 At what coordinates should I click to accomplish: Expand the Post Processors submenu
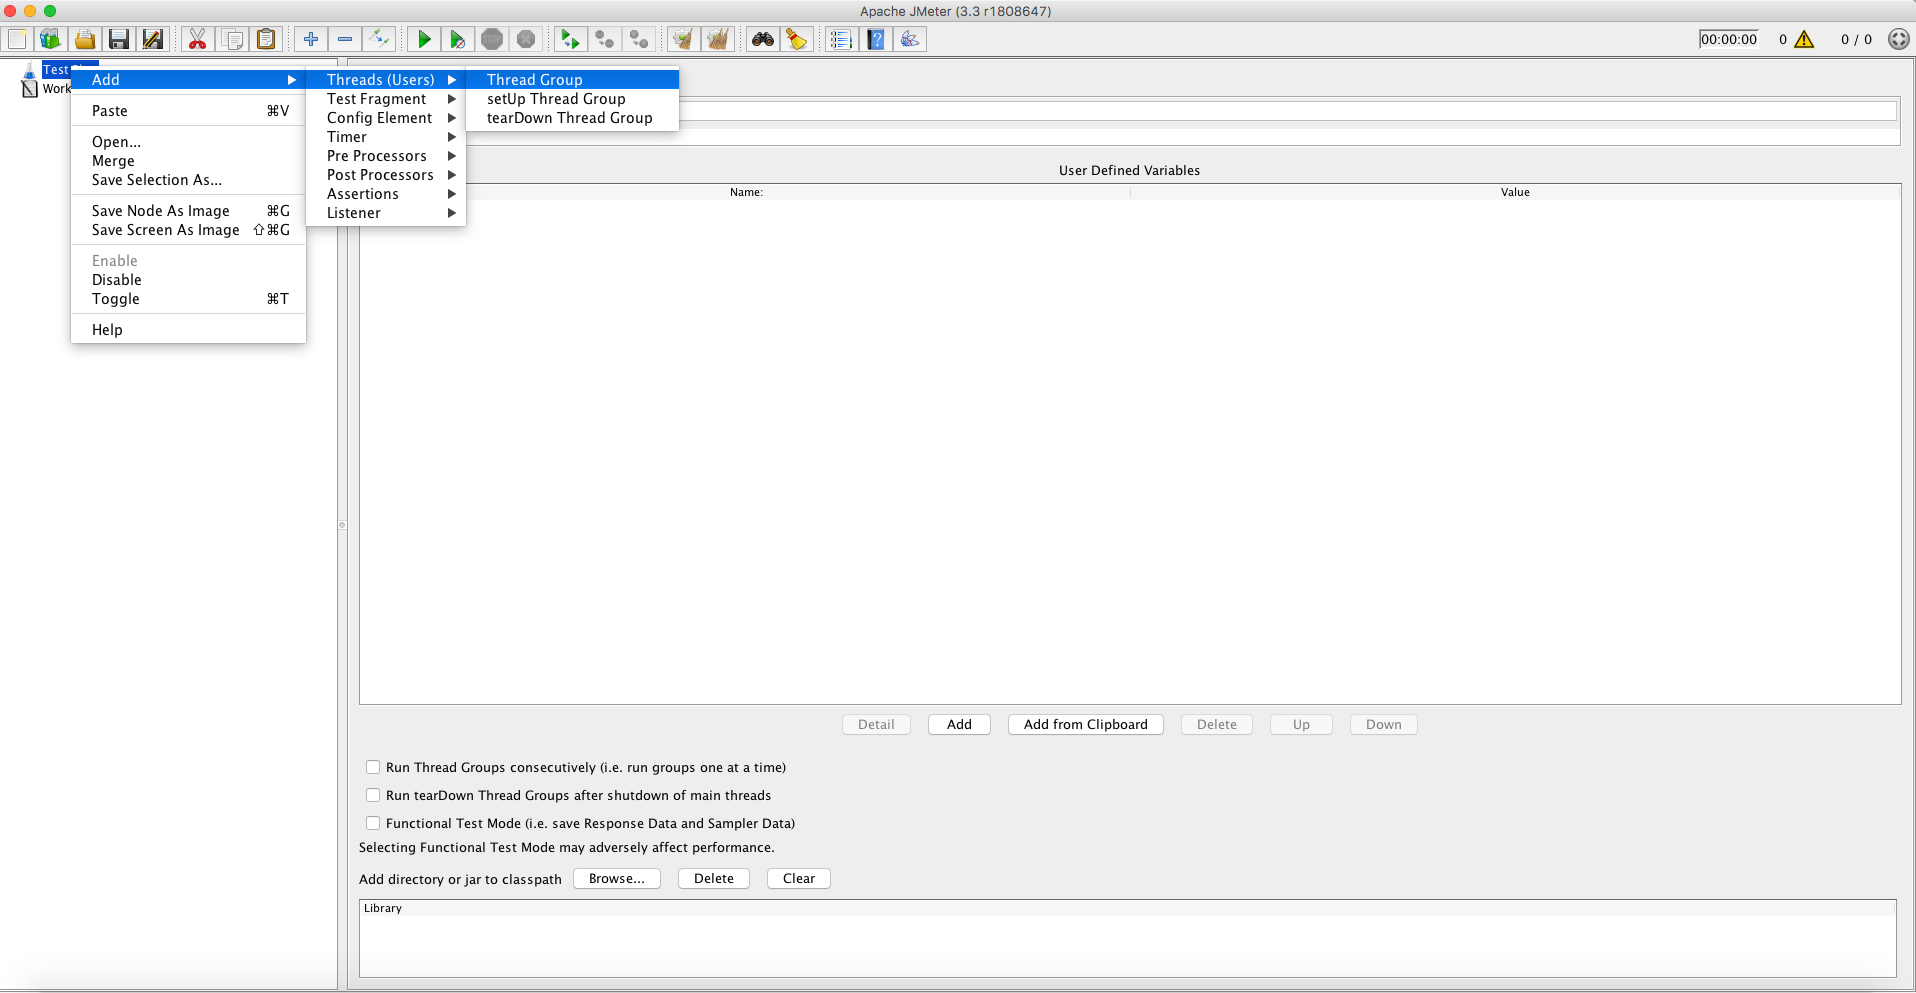point(386,175)
